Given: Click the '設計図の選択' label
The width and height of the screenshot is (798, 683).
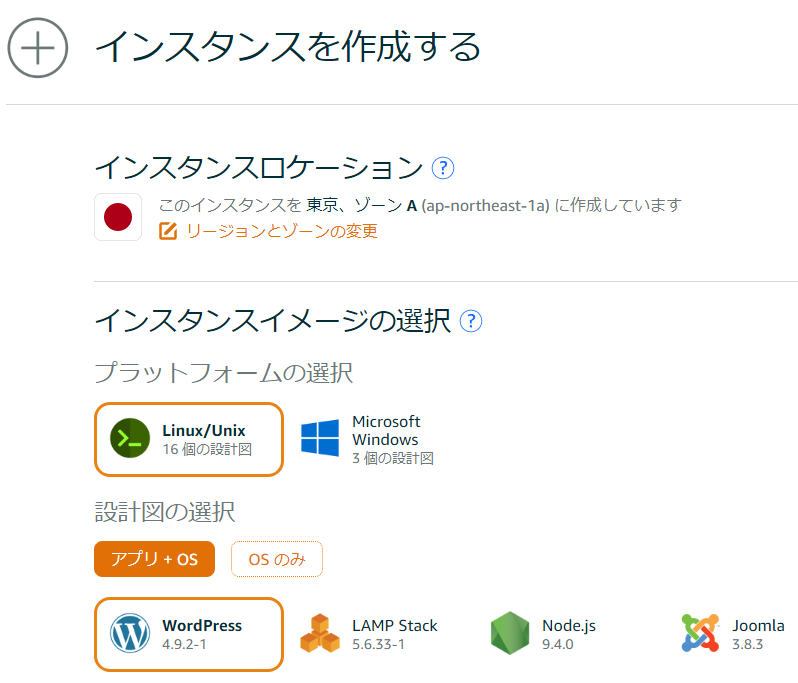Looking at the screenshot, I should (x=165, y=512).
